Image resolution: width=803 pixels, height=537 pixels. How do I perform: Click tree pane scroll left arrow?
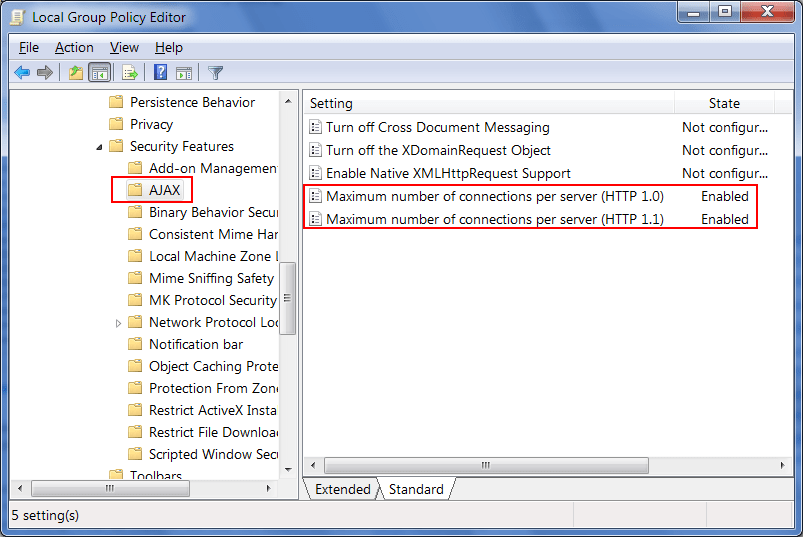pos(20,489)
